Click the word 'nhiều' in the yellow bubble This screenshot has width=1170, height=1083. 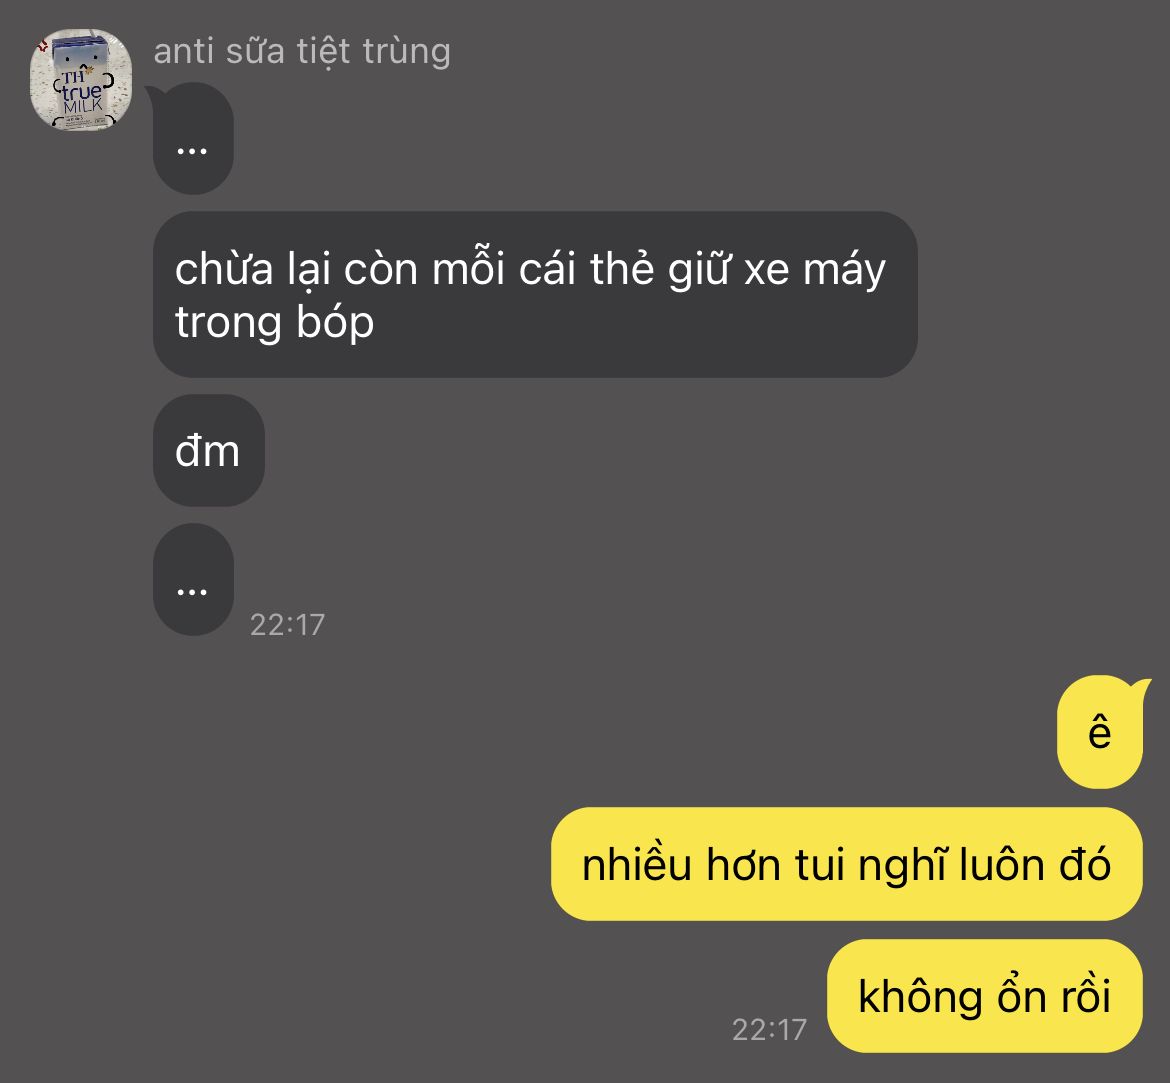(x=636, y=864)
